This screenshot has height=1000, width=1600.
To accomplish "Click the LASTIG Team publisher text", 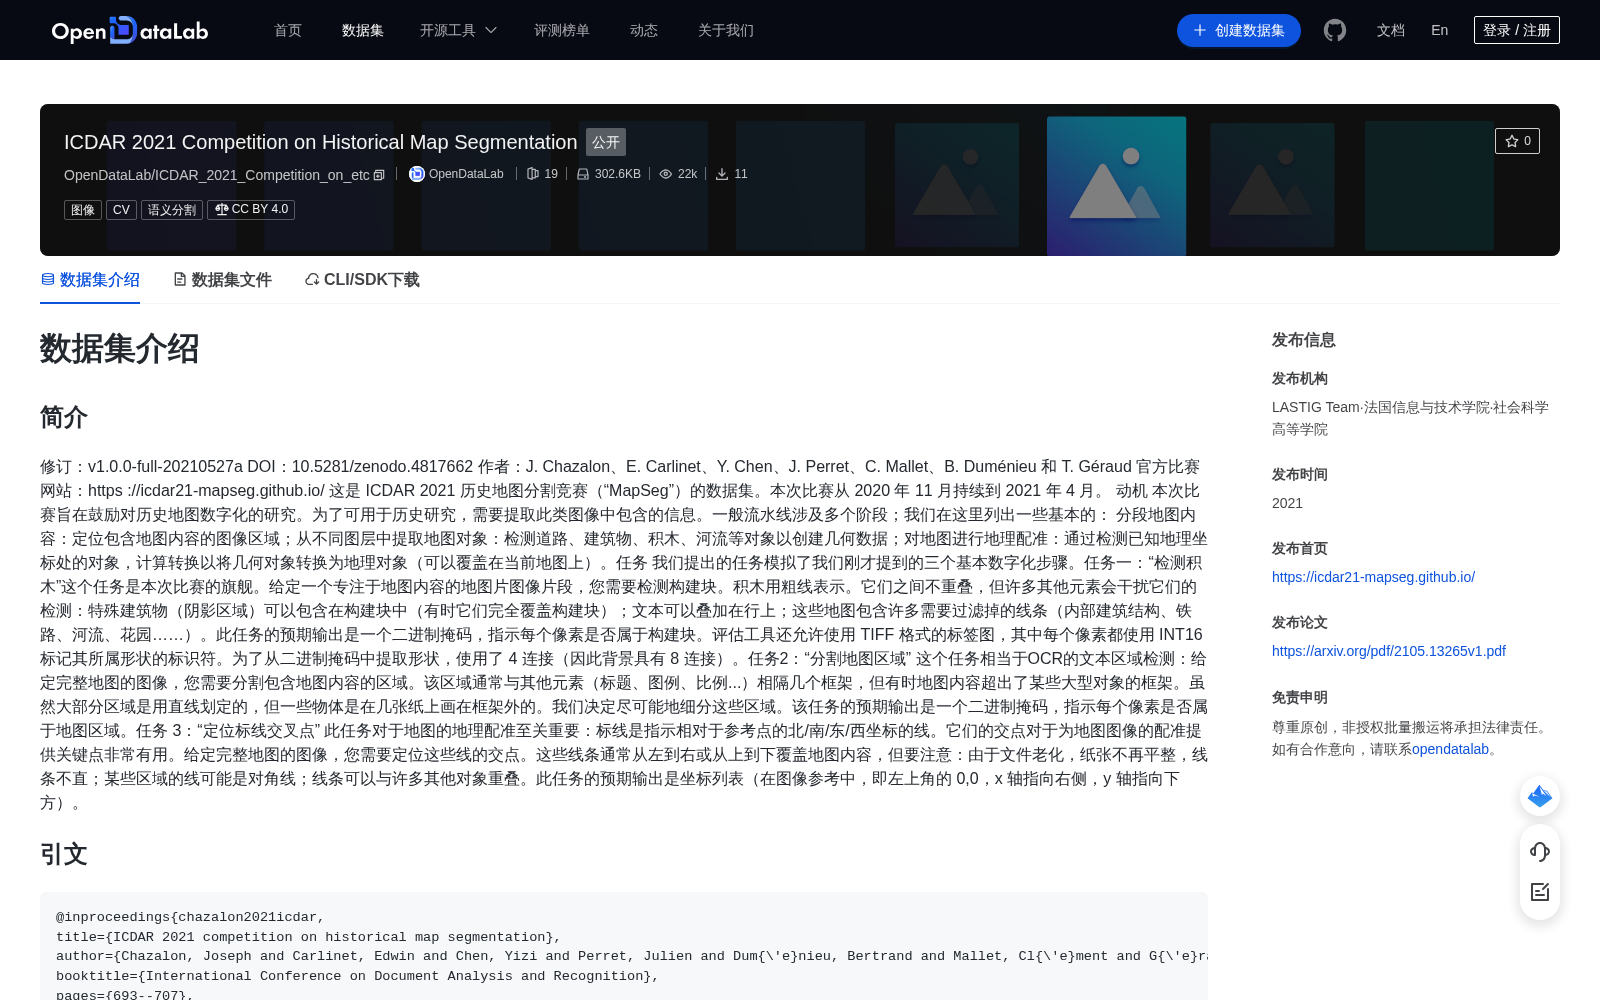I will [1410, 418].
